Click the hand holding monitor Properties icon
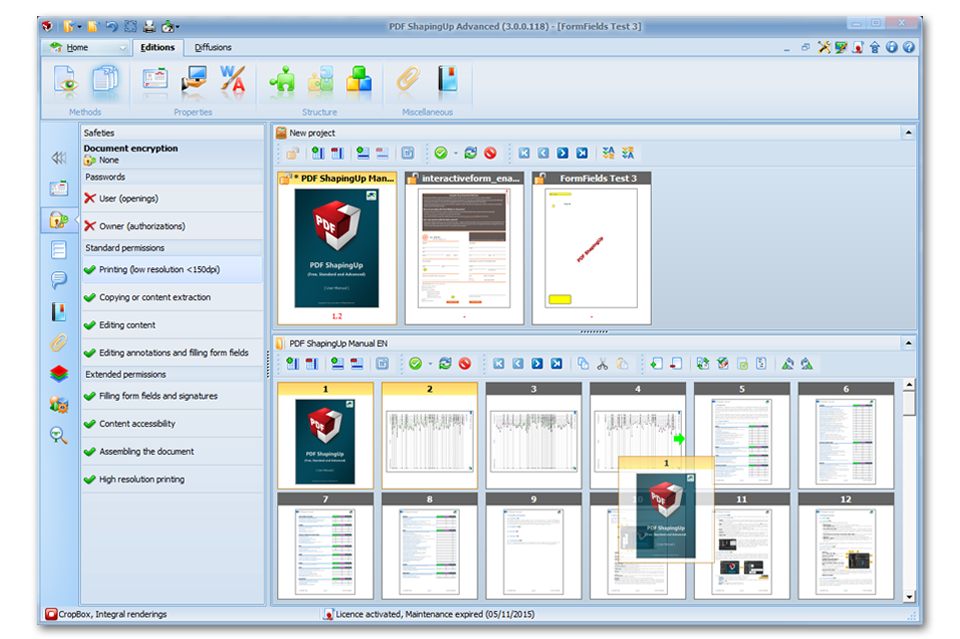This screenshot has width=960, height=639. click(x=194, y=80)
